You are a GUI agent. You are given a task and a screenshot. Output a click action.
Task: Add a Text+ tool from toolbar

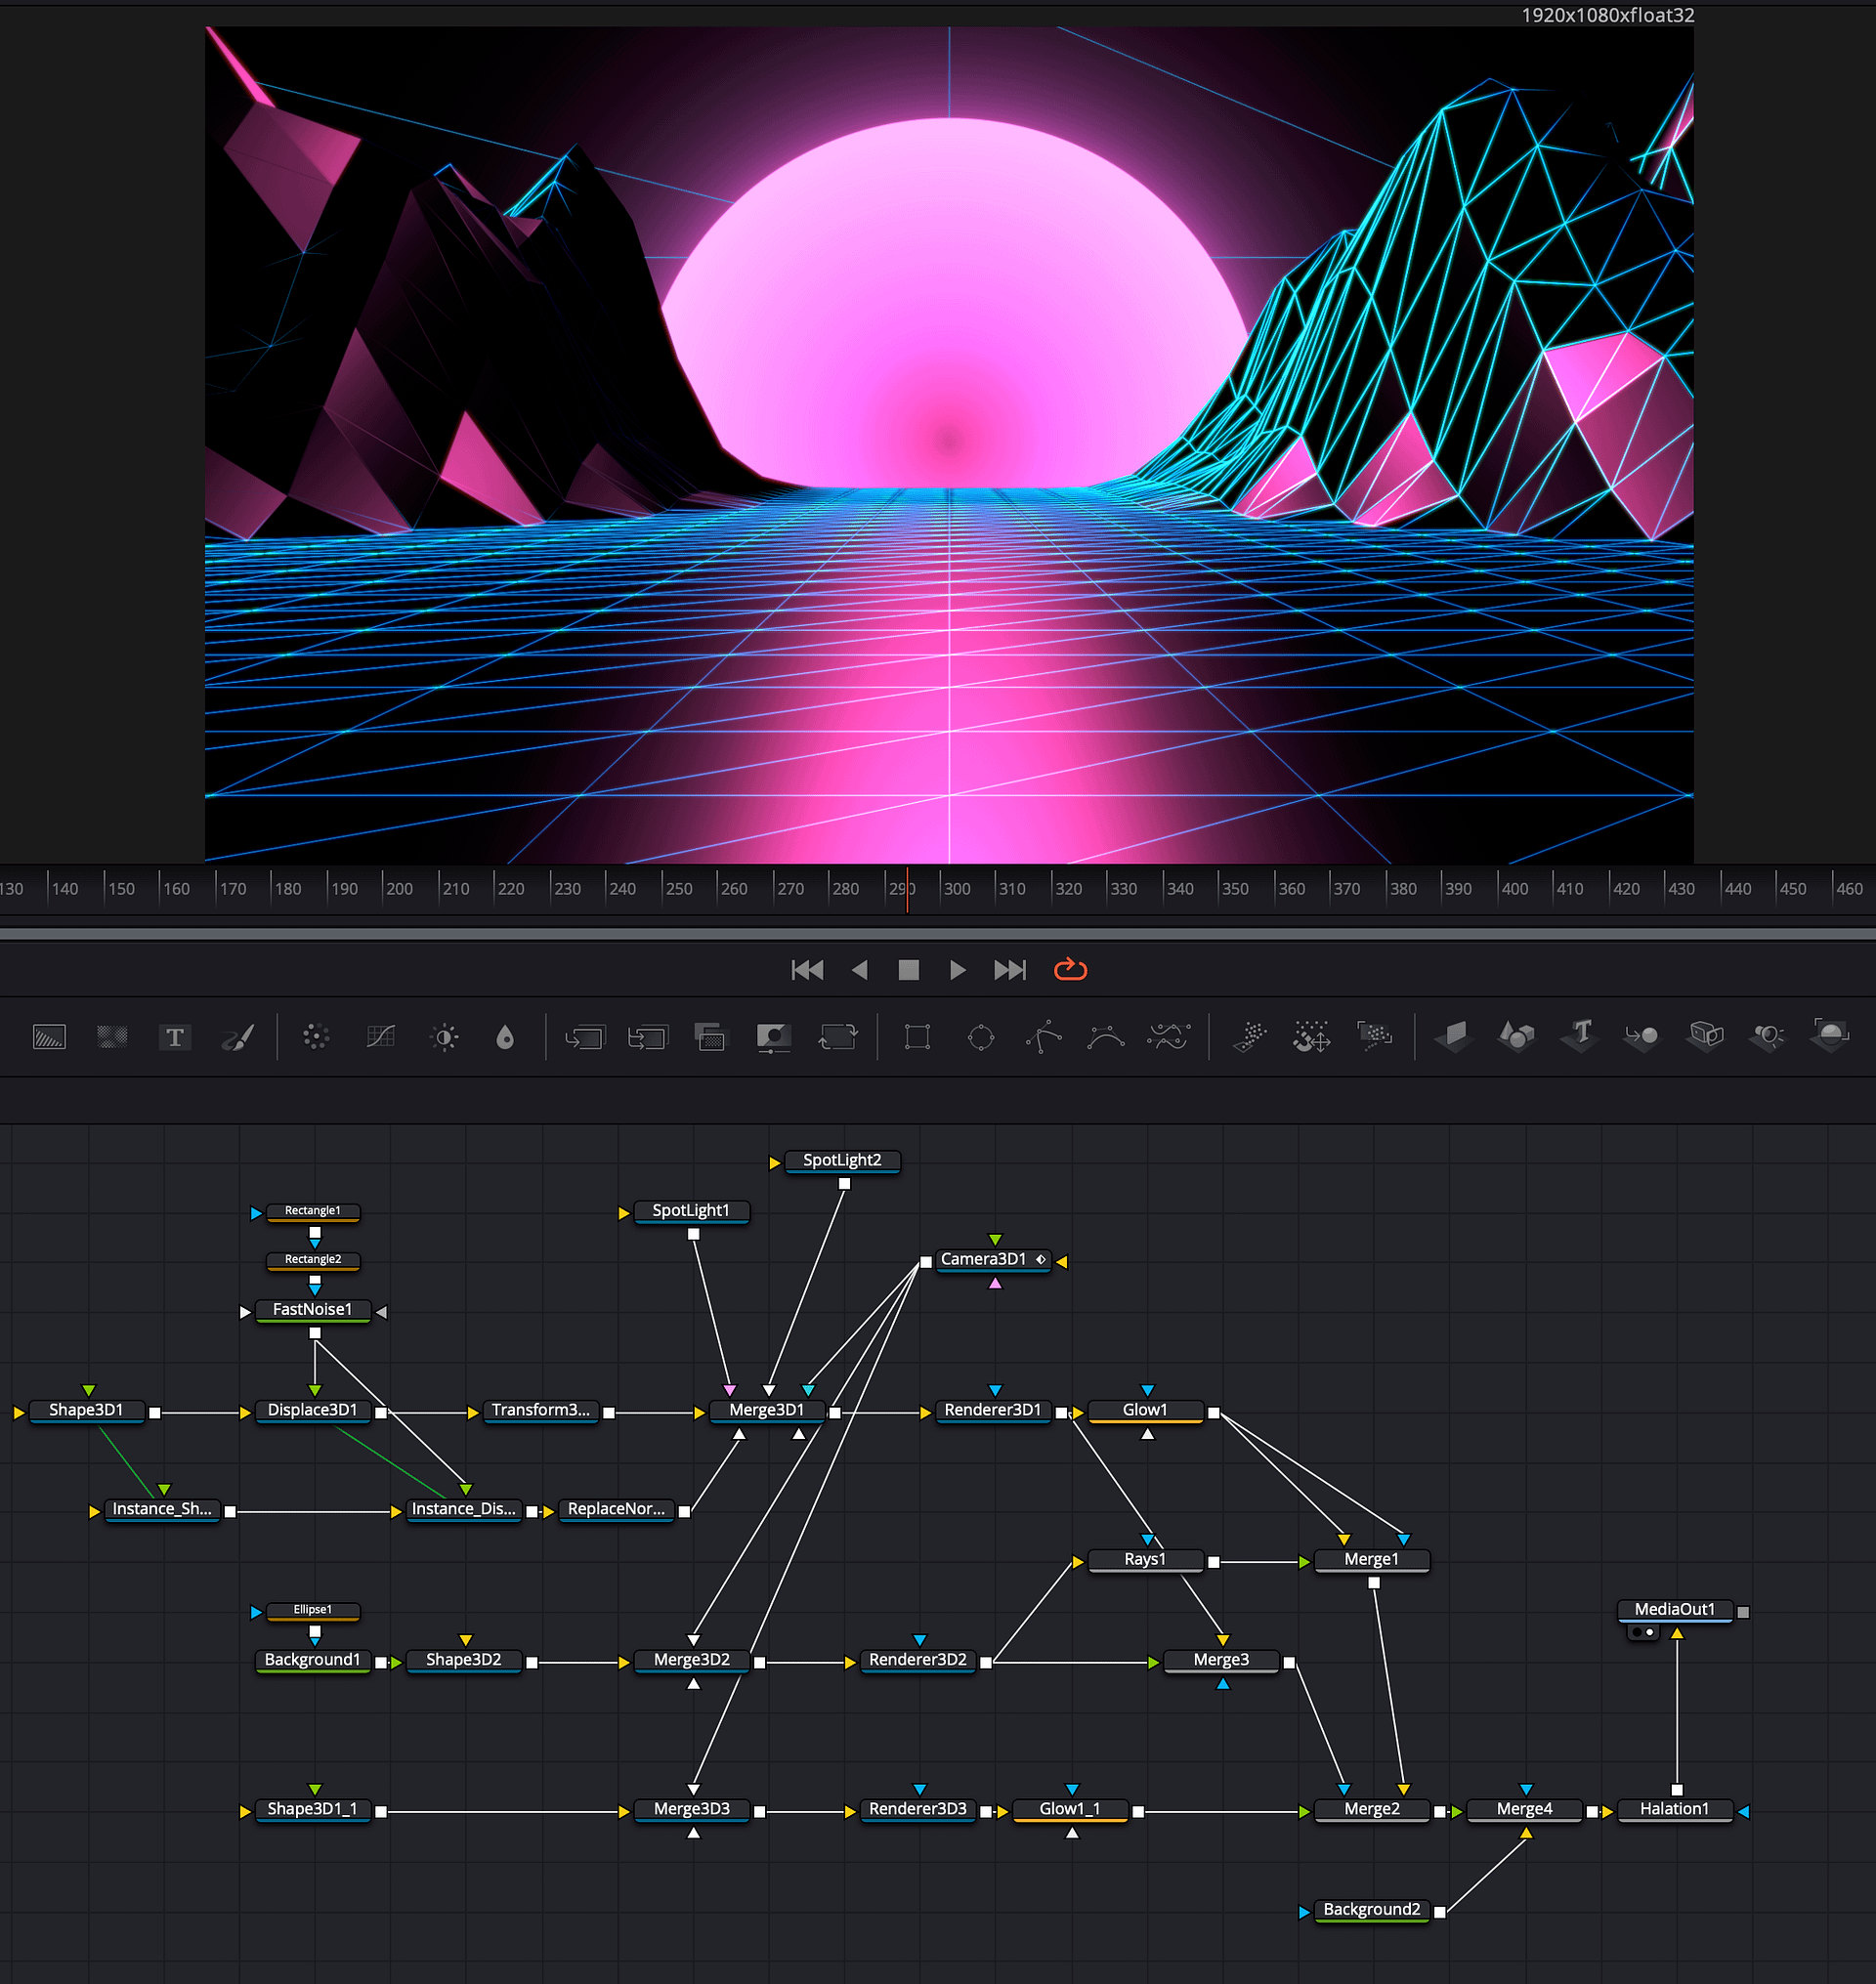tap(175, 1037)
